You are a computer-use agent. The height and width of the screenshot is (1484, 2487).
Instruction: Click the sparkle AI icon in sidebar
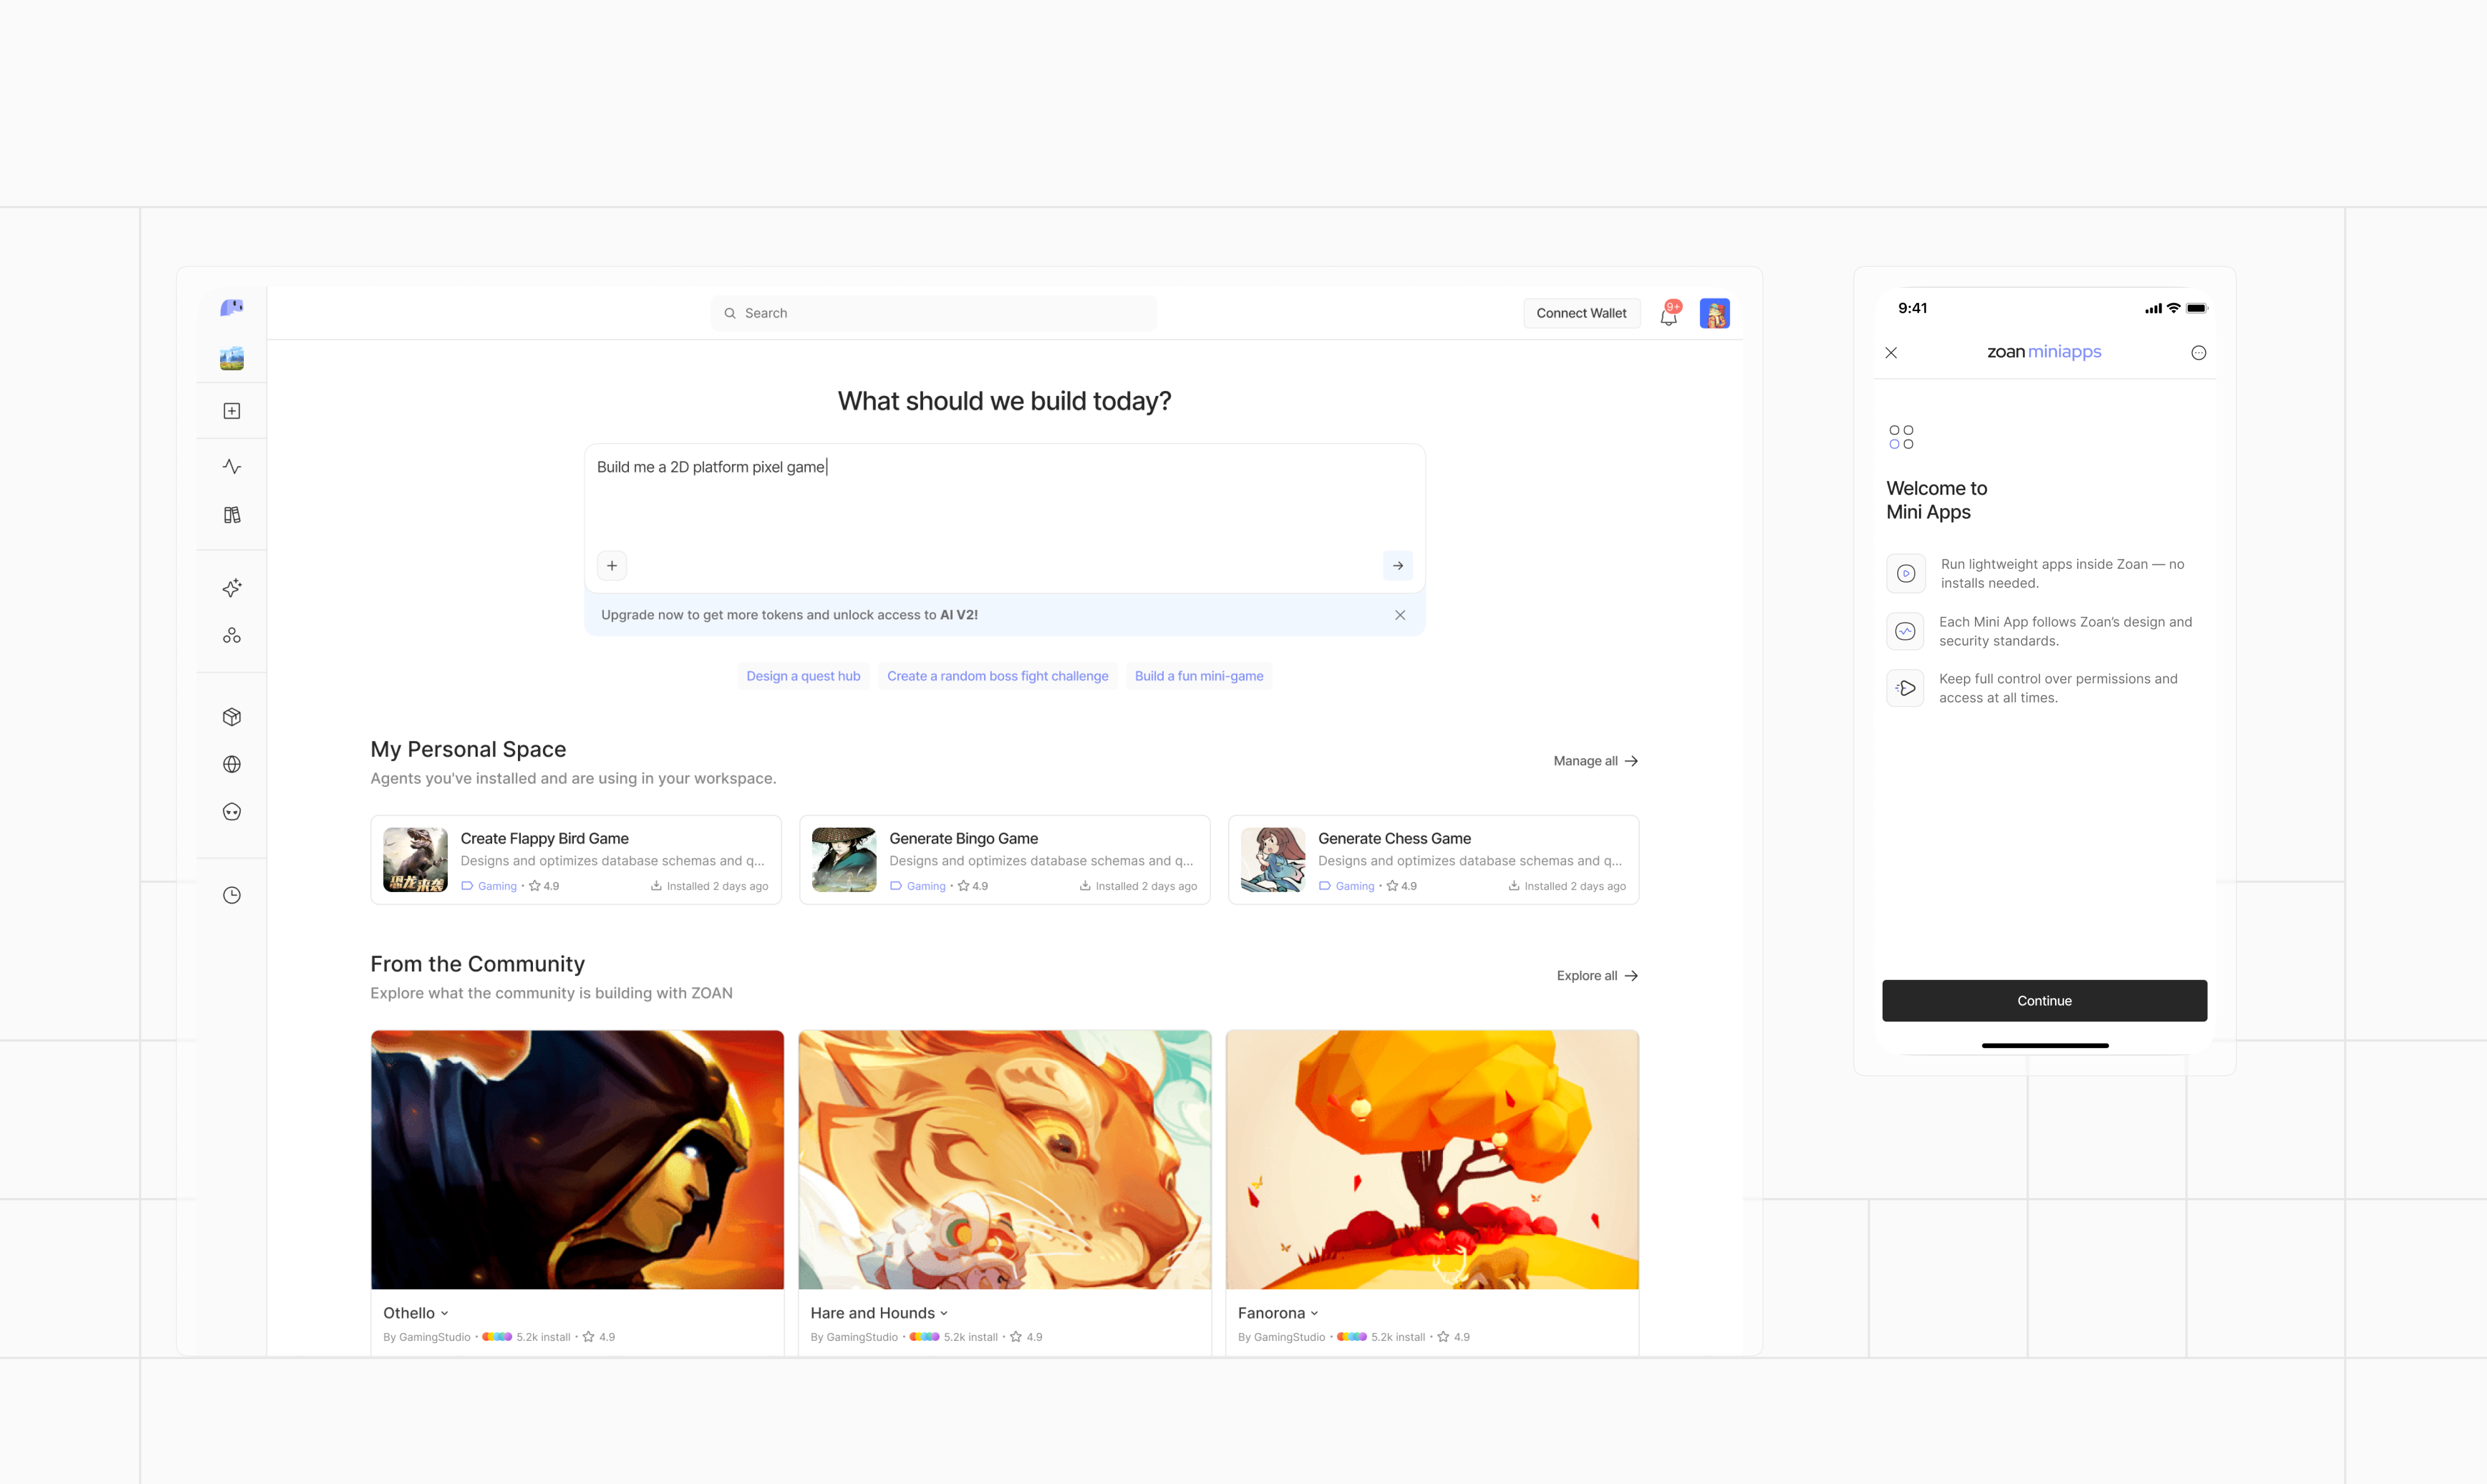point(232,588)
